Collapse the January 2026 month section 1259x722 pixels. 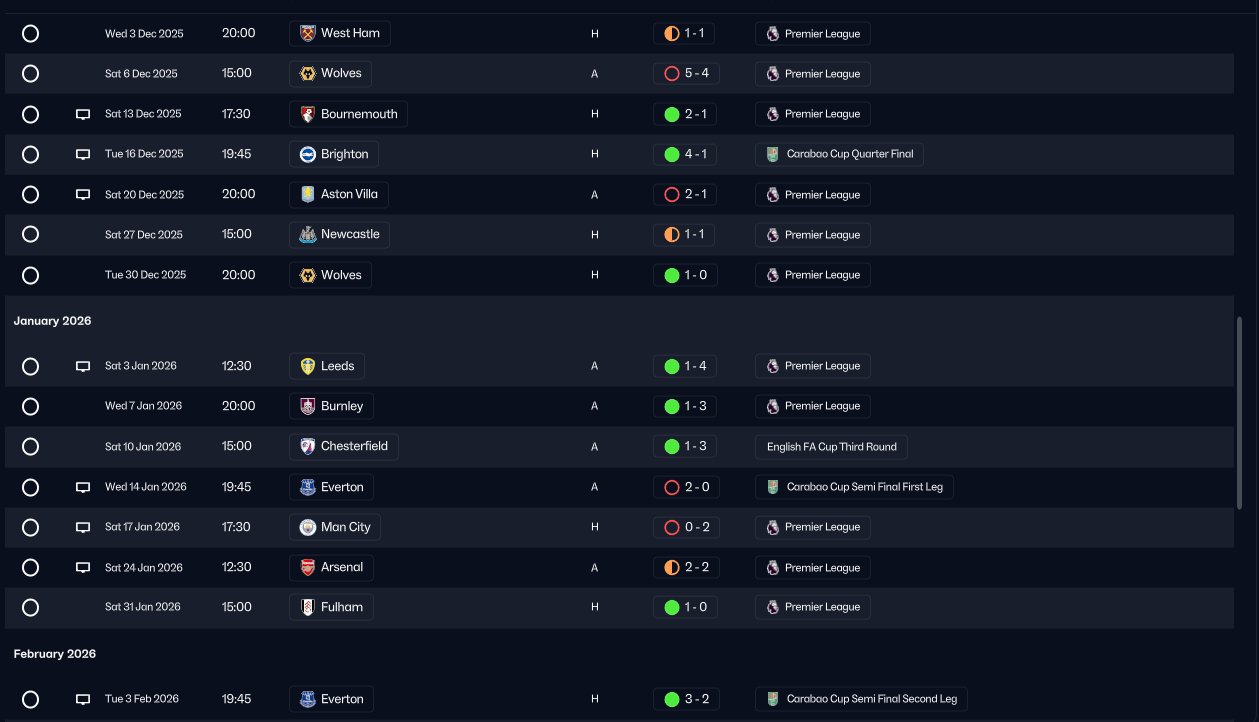point(52,321)
